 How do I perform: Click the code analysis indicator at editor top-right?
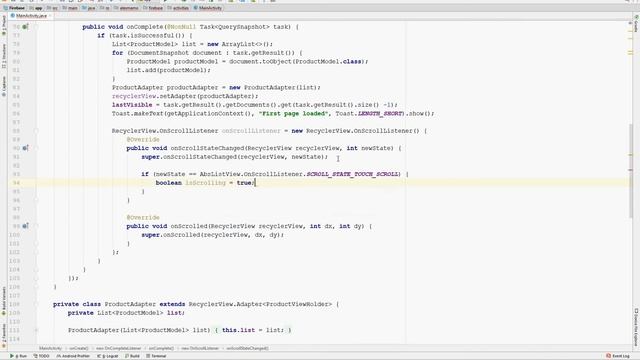[631, 22]
